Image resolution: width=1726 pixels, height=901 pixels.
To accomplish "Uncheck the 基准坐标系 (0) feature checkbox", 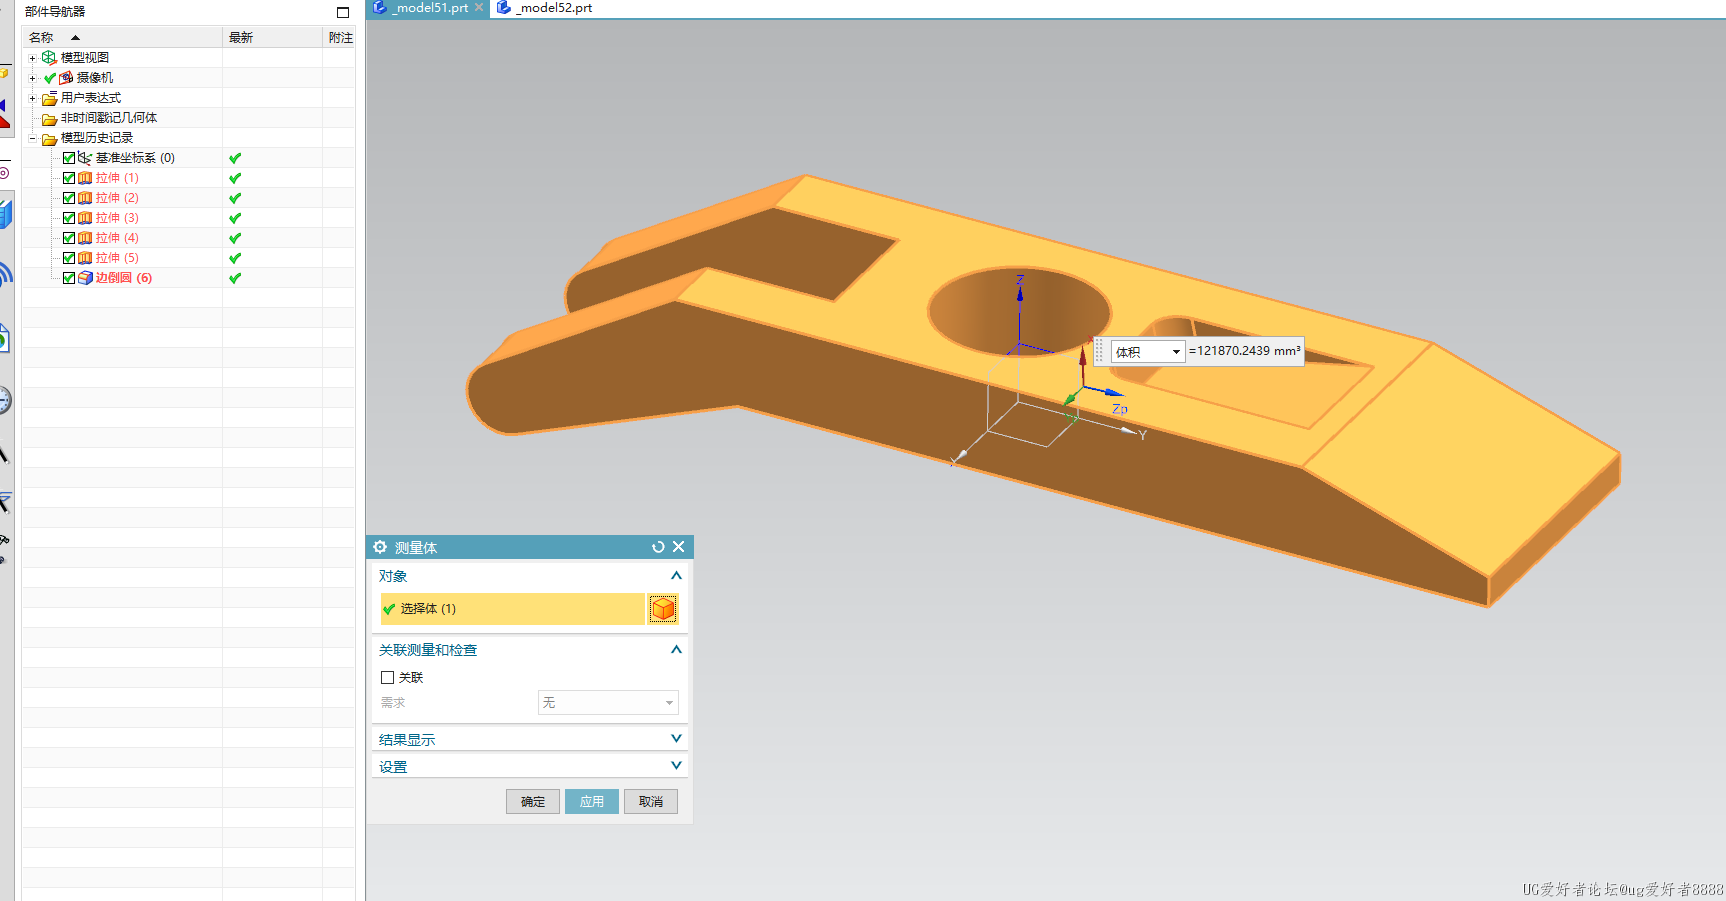I will coord(69,158).
